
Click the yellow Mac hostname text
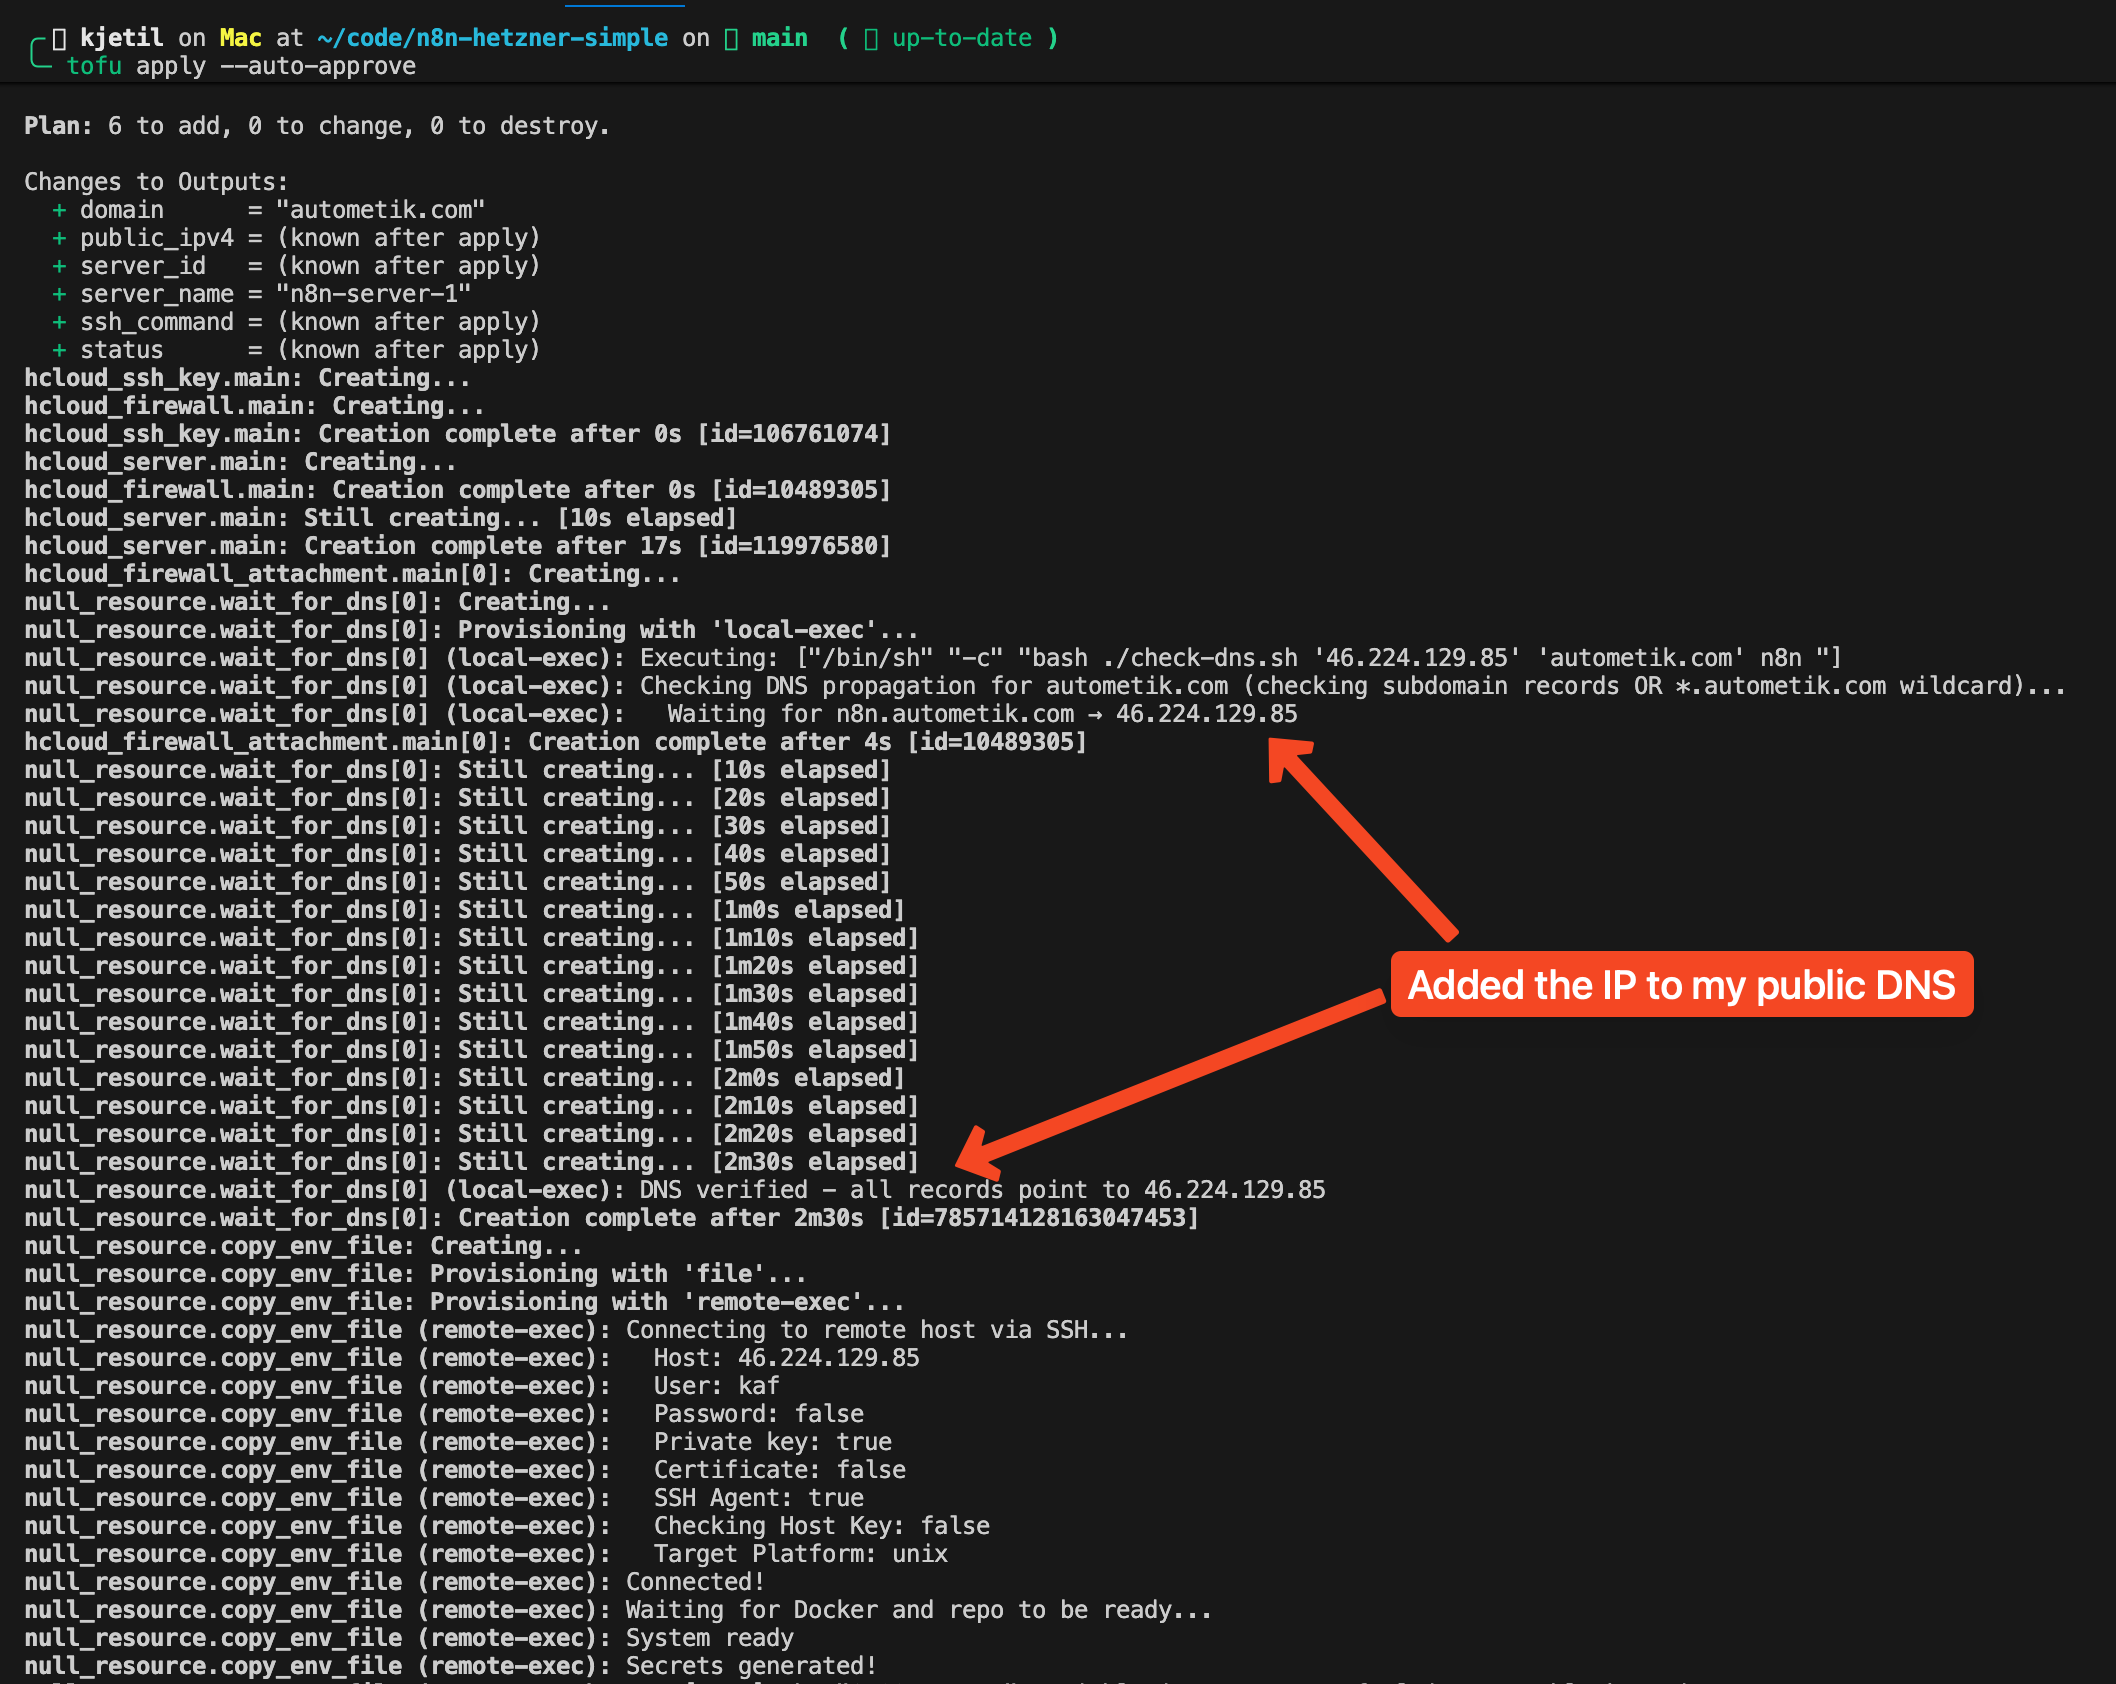click(x=240, y=38)
